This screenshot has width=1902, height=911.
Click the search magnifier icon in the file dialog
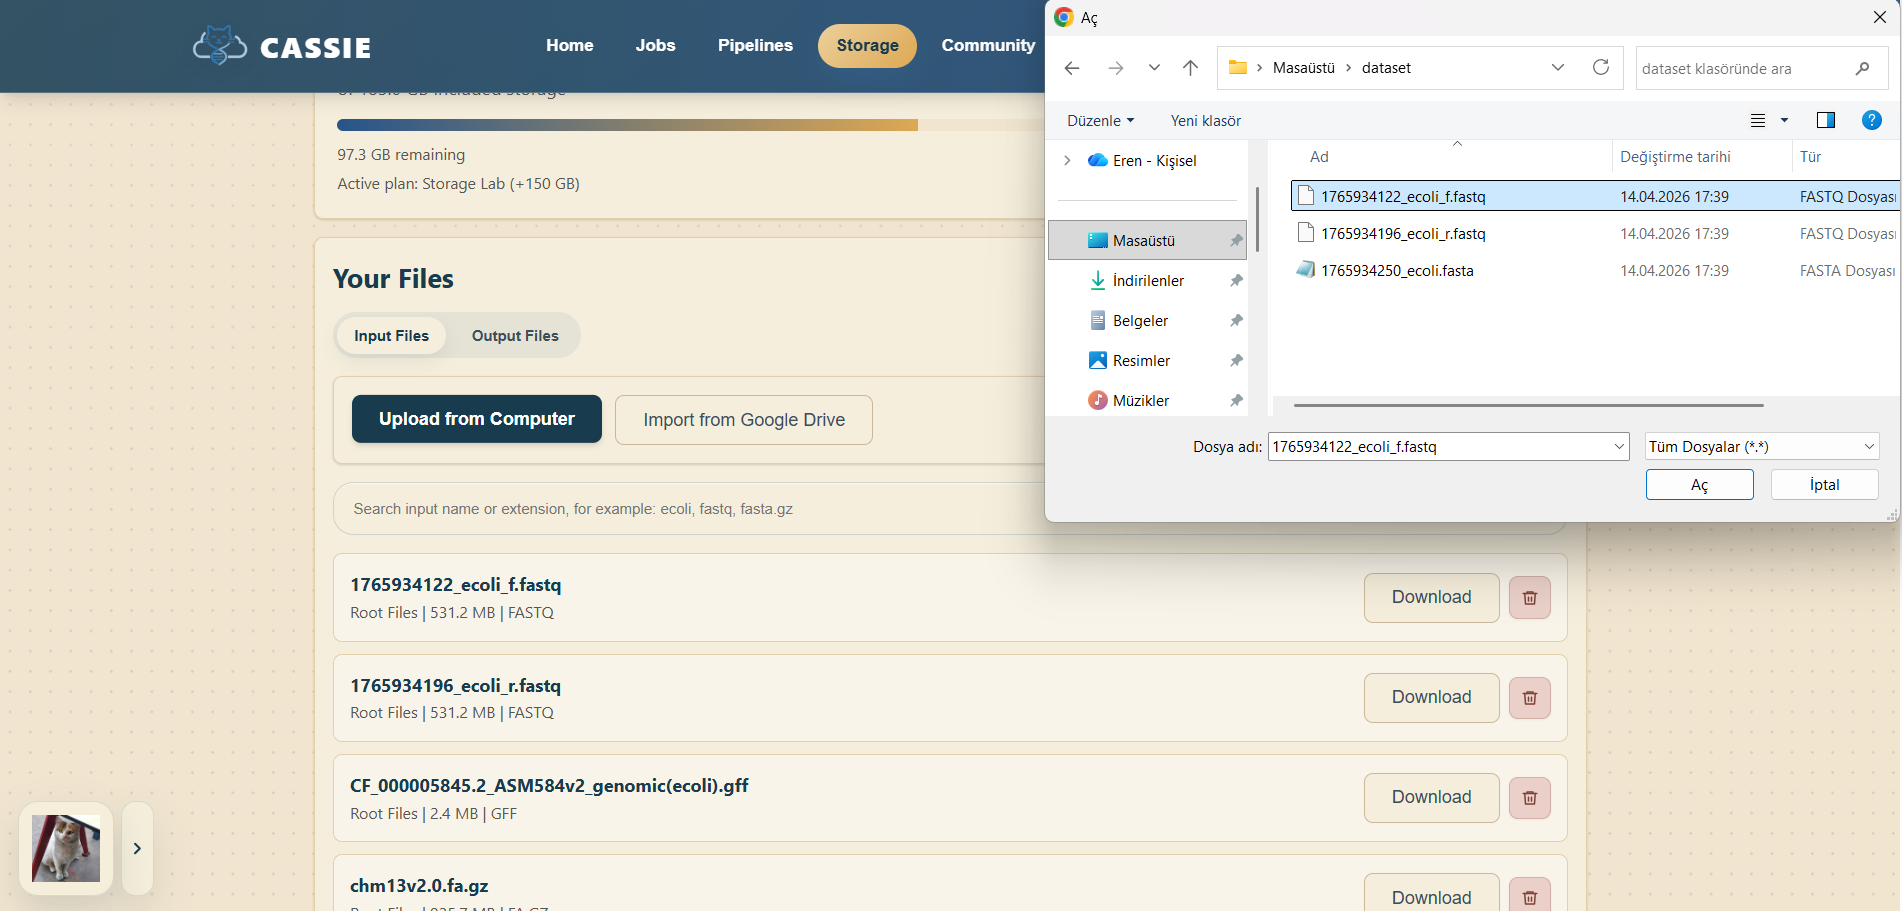click(1862, 68)
